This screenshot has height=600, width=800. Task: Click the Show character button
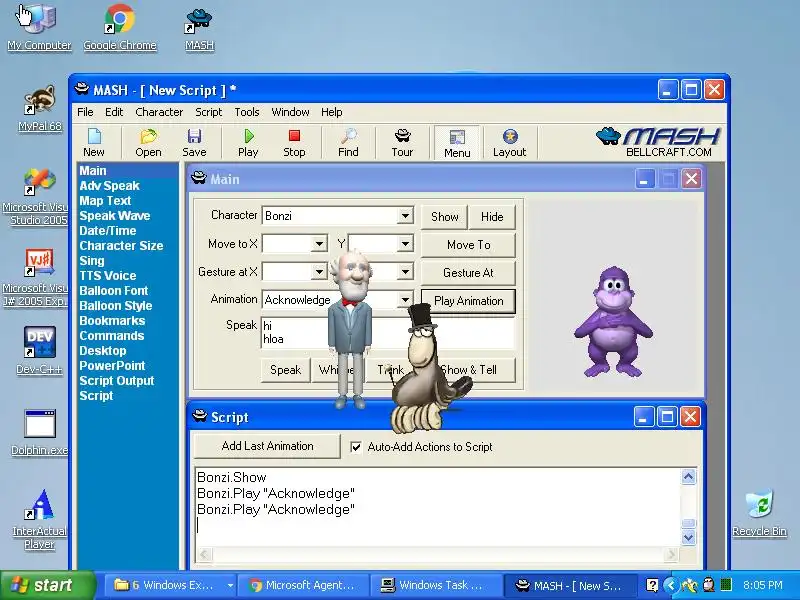(444, 217)
